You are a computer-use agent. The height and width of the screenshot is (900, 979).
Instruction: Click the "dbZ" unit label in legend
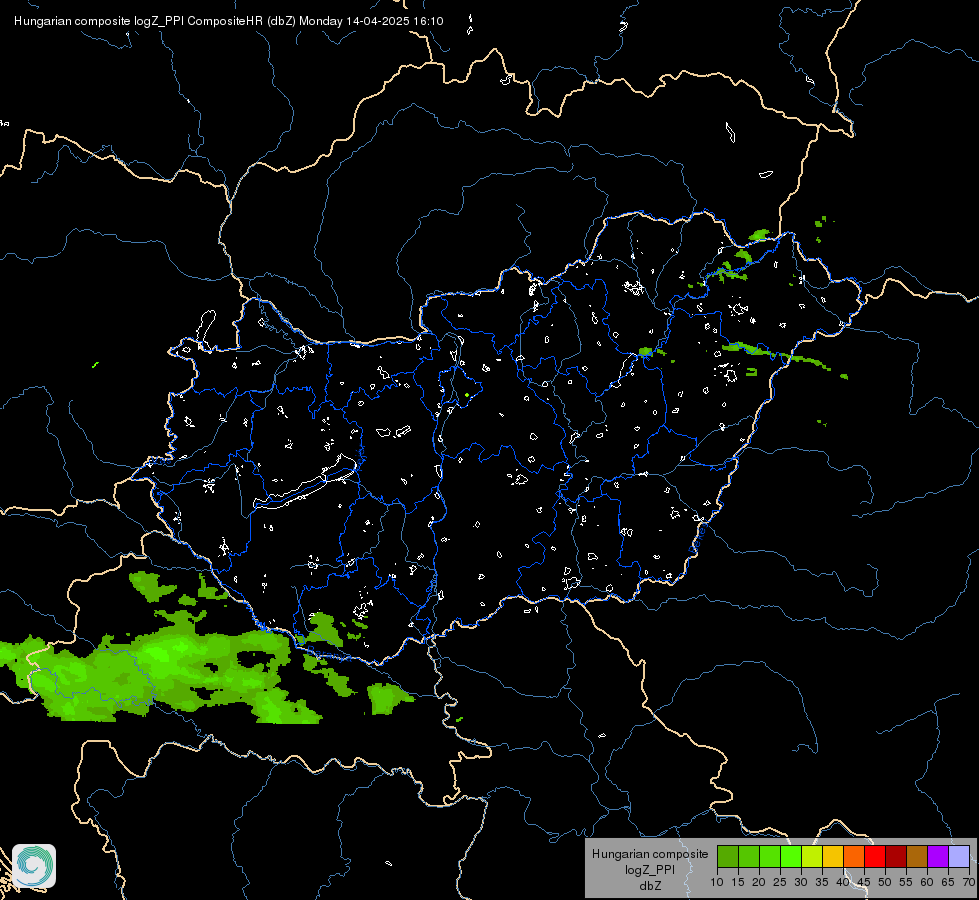tap(650, 886)
